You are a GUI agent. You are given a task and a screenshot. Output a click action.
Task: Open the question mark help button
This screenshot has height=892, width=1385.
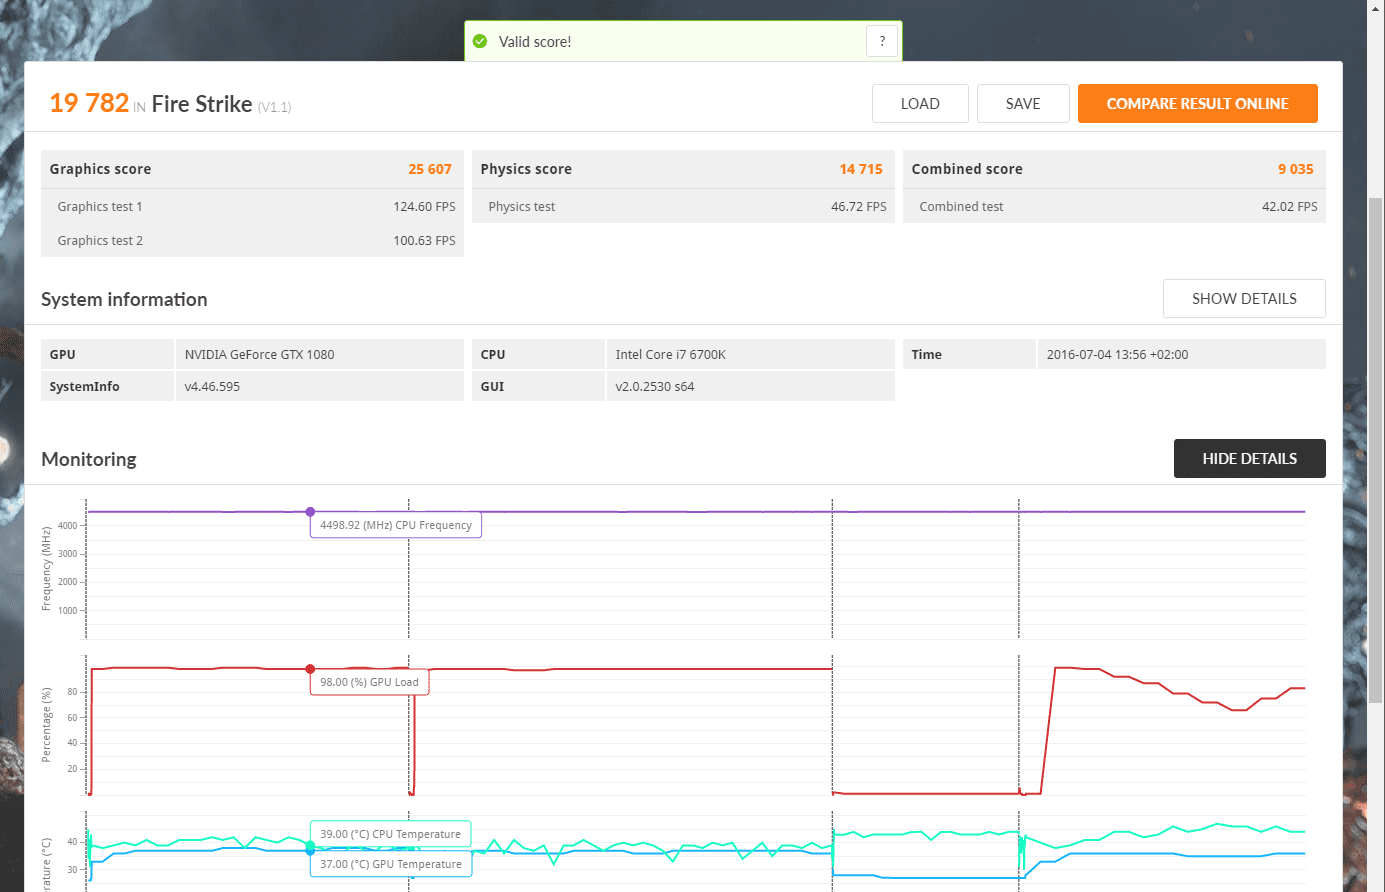pyautogui.click(x=882, y=41)
